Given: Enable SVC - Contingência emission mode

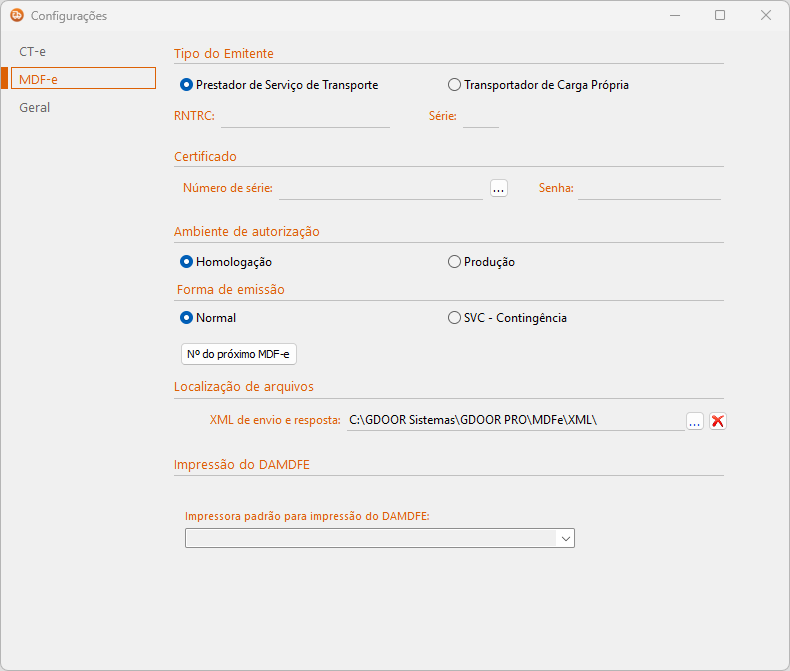Looking at the screenshot, I should point(454,318).
